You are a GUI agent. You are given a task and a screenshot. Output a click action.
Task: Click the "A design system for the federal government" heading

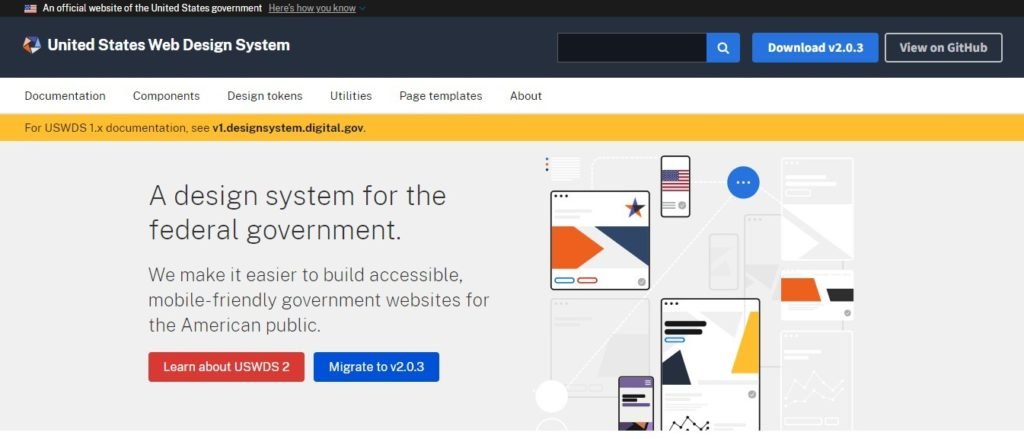point(297,212)
